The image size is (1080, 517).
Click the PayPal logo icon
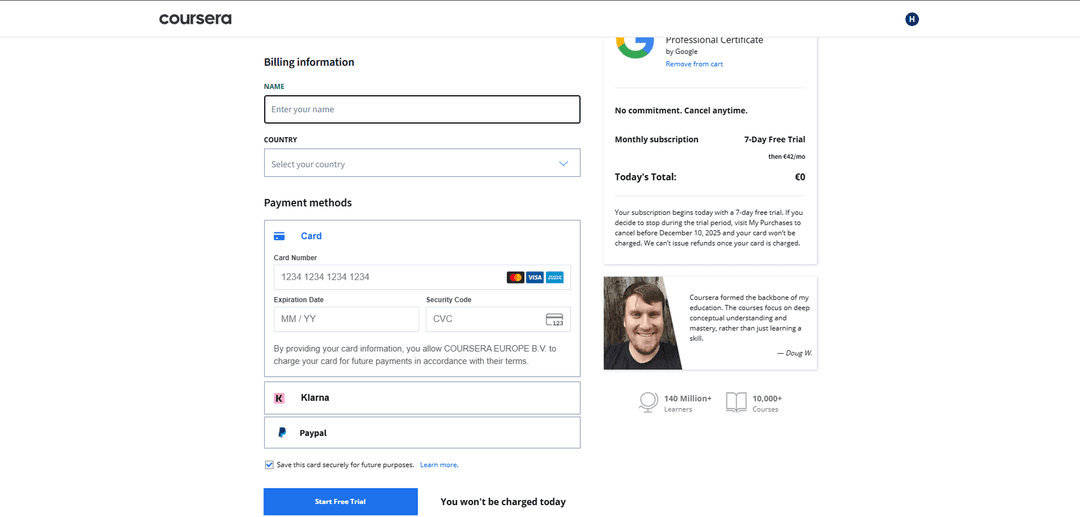point(282,433)
